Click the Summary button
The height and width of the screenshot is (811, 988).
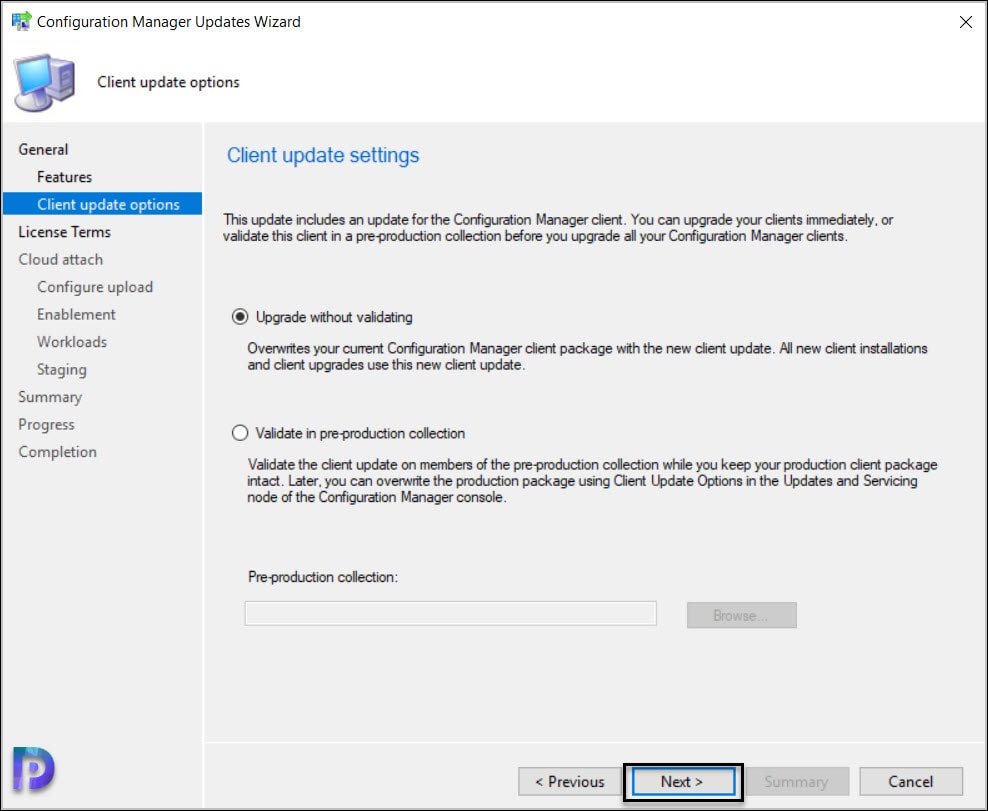point(796,781)
